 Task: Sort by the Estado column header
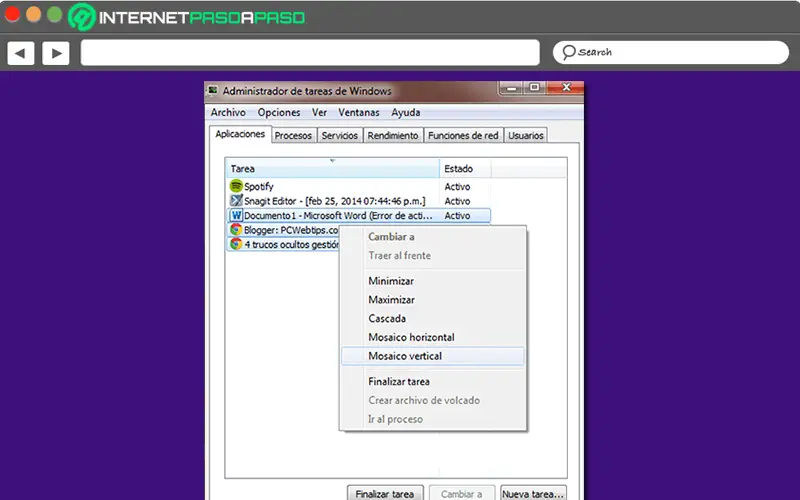point(465,168)
